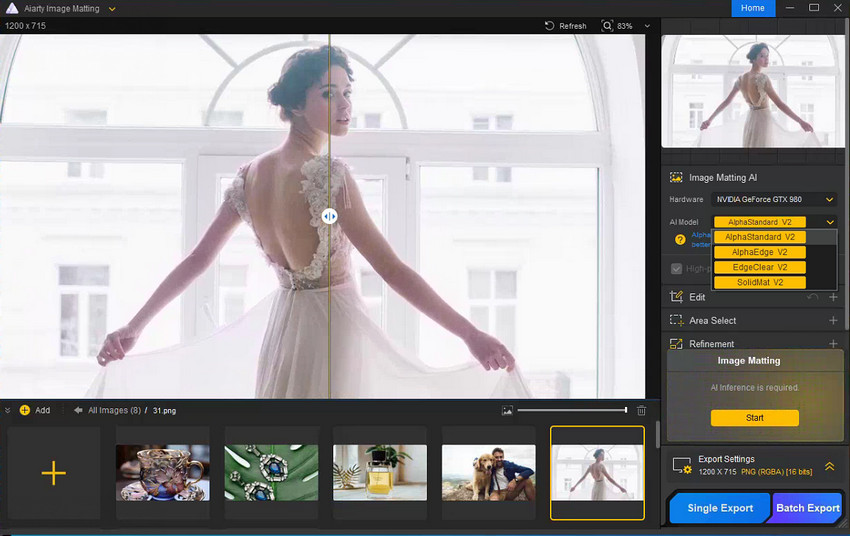Click the Home button
Viewport: 850px width, 536px height.
753,8
